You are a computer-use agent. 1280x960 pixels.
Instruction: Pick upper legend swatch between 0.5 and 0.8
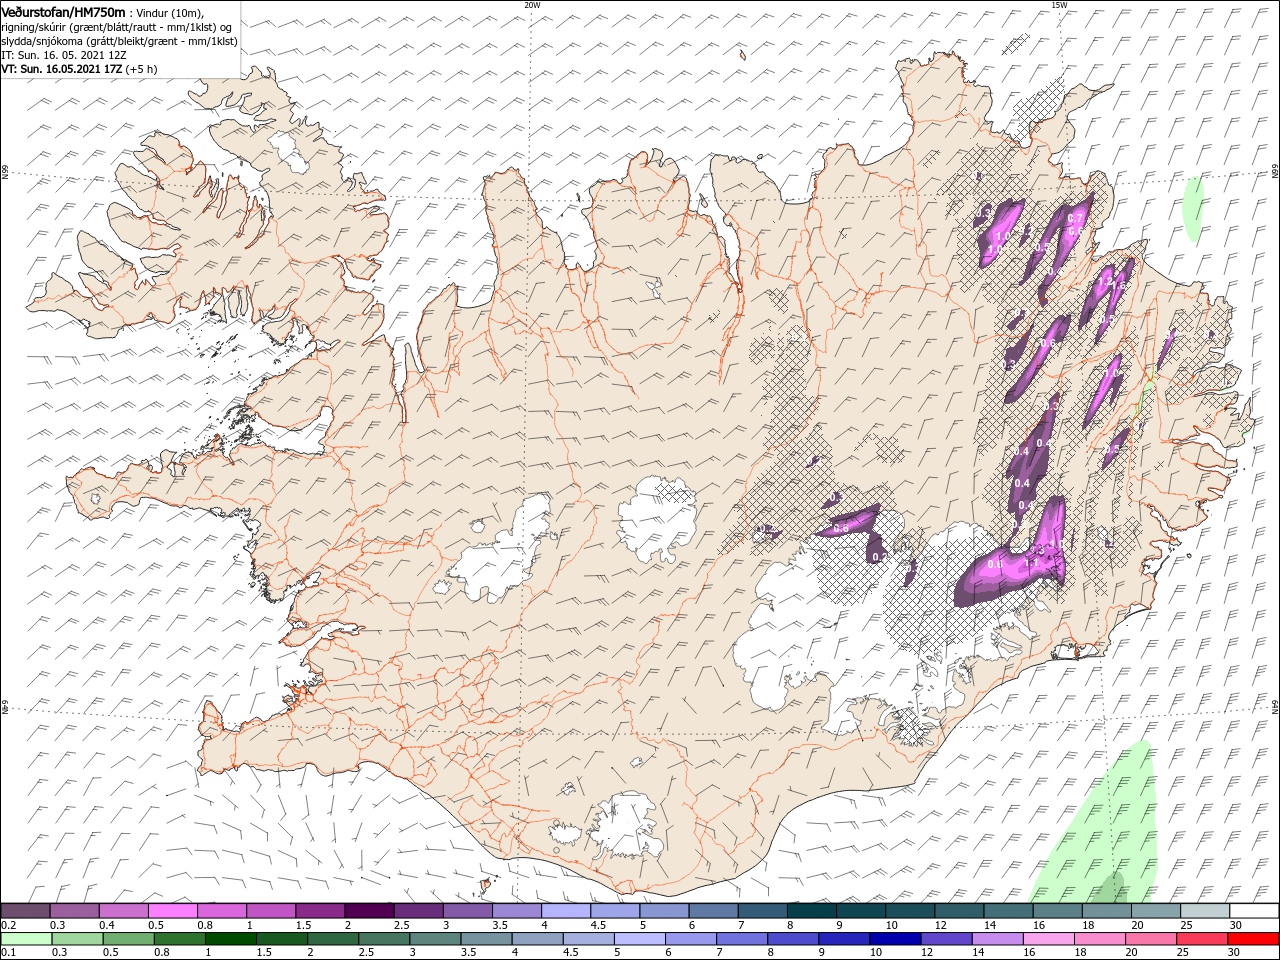(173, 911)
